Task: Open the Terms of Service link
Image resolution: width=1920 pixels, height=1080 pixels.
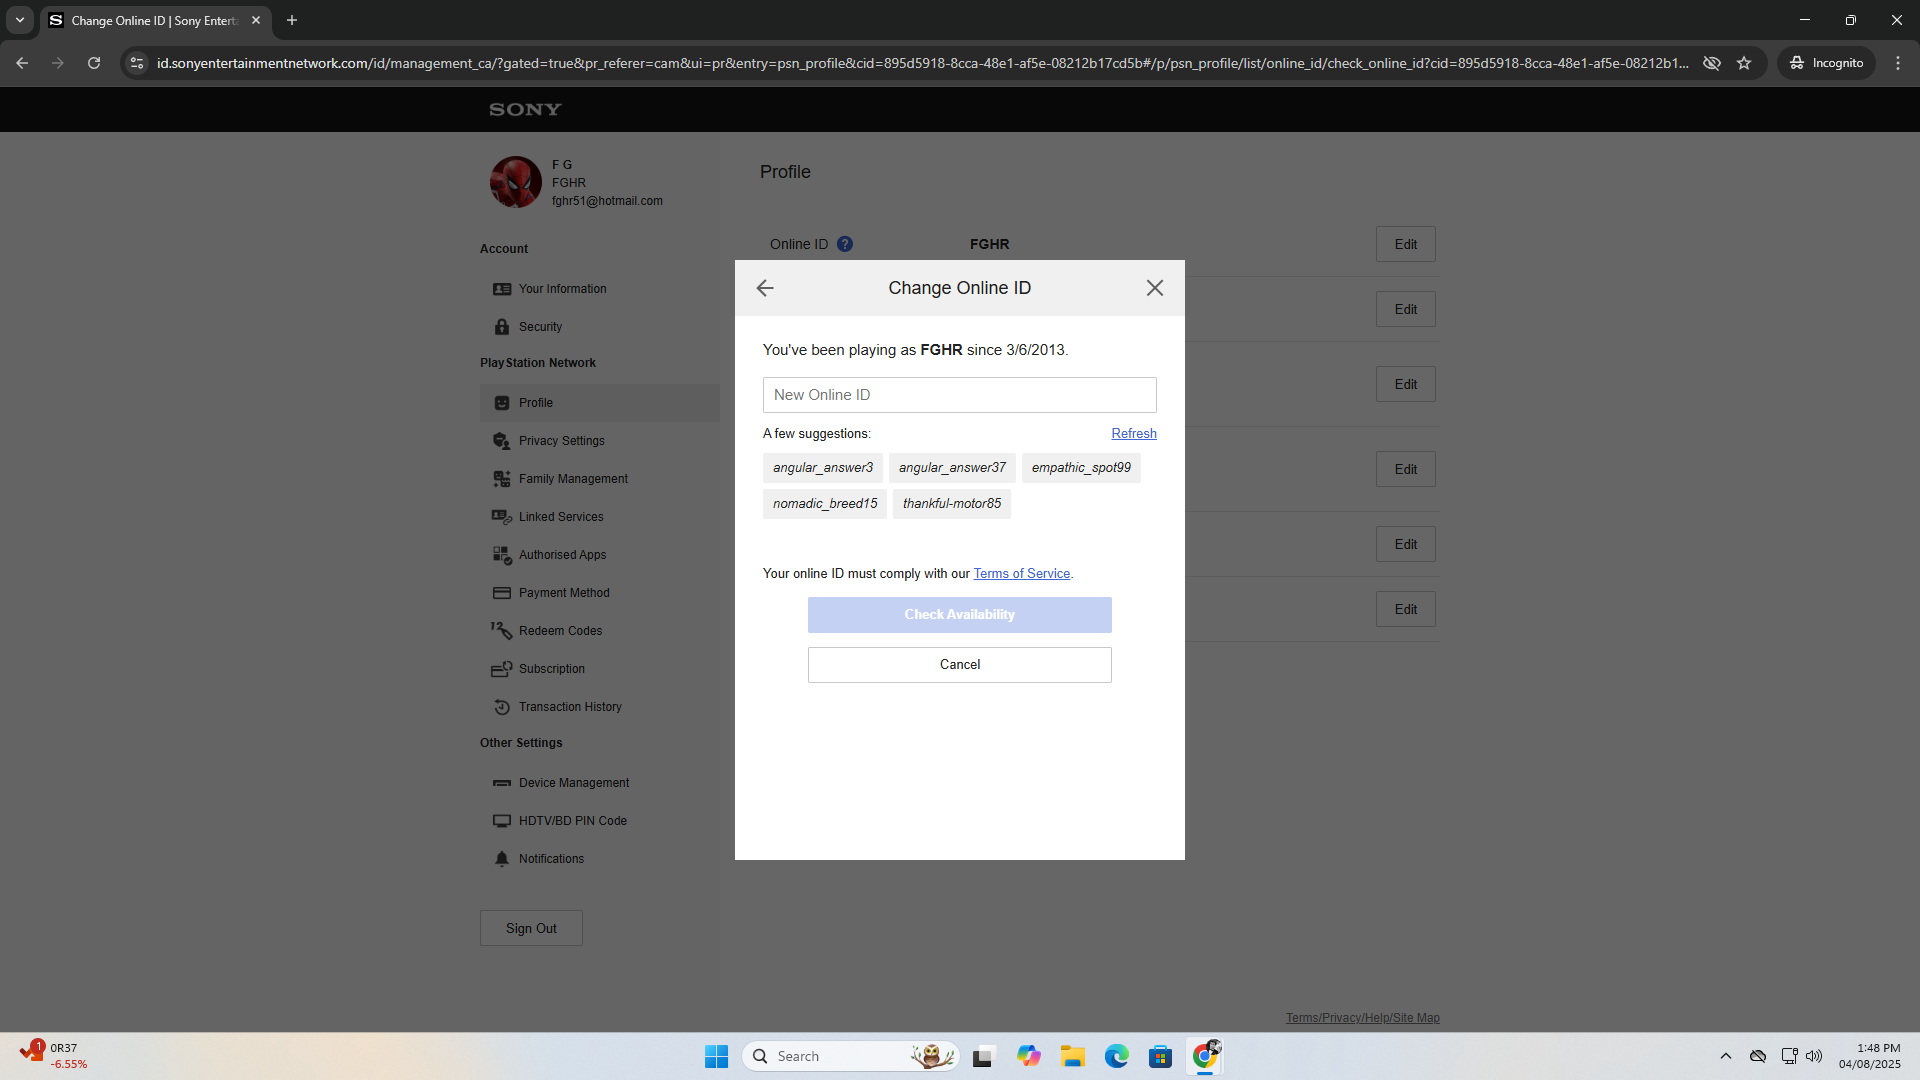Action: click(x=1022, y=574)
